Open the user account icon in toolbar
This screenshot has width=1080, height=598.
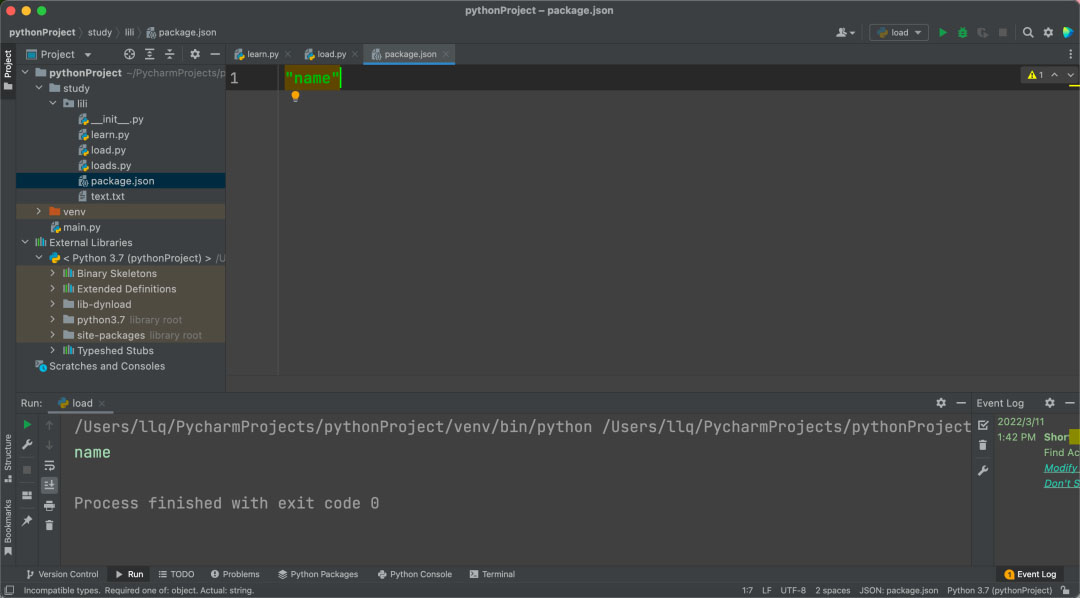[845, 32]
